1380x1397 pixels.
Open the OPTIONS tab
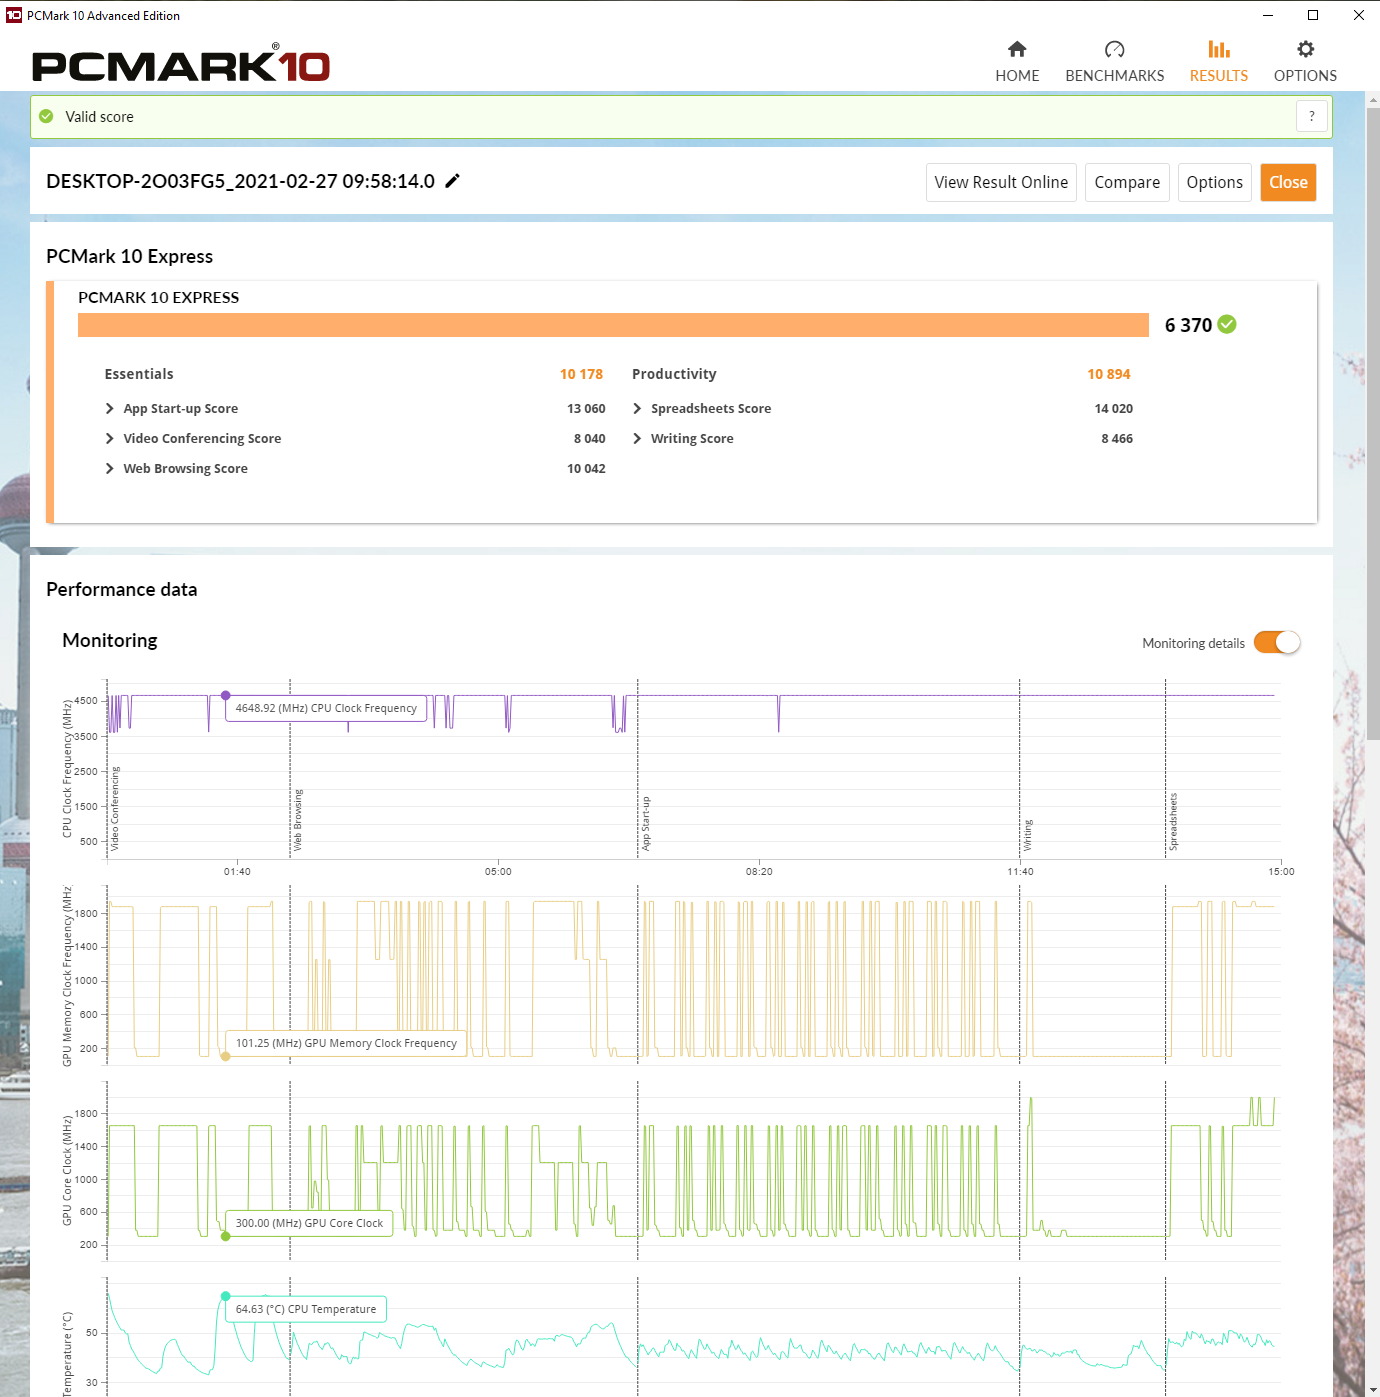pyautogui.click(x=1305, y=62)
